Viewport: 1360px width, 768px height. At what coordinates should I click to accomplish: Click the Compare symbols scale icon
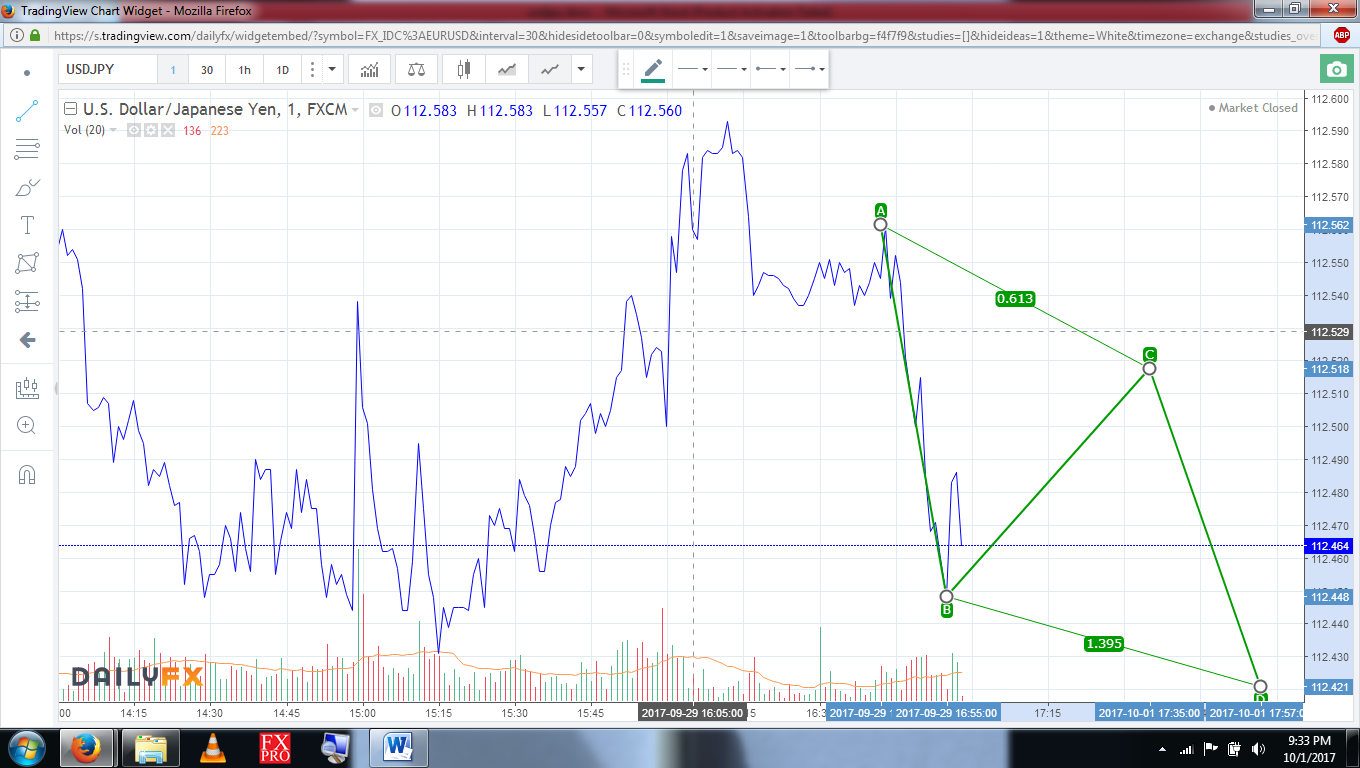[x=416, y=70]
